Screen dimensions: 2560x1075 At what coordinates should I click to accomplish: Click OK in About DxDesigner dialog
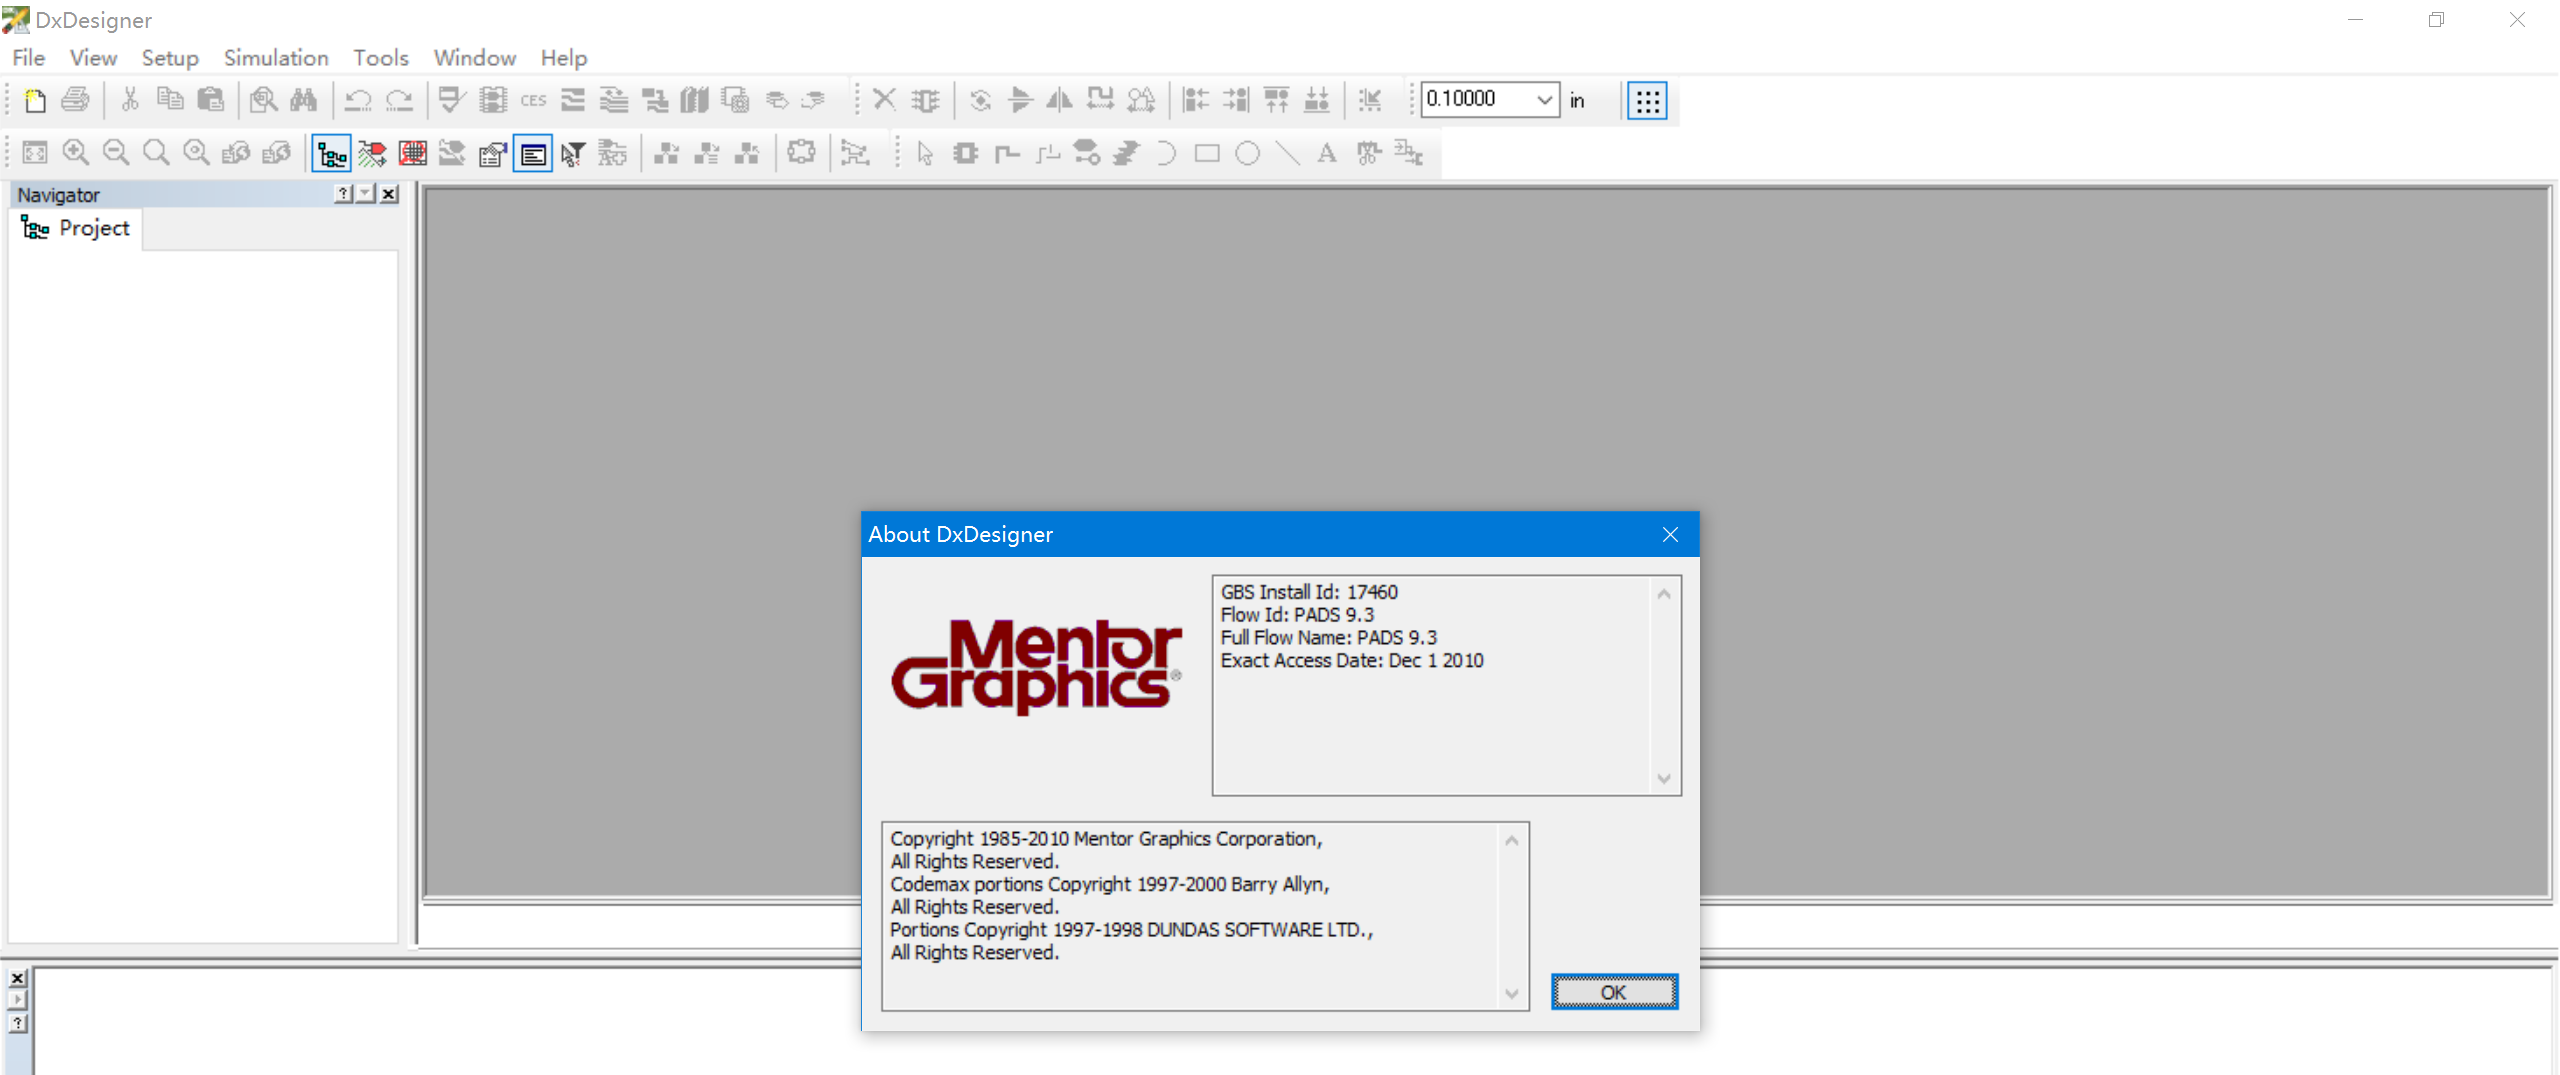click(x=1614, y=992)
